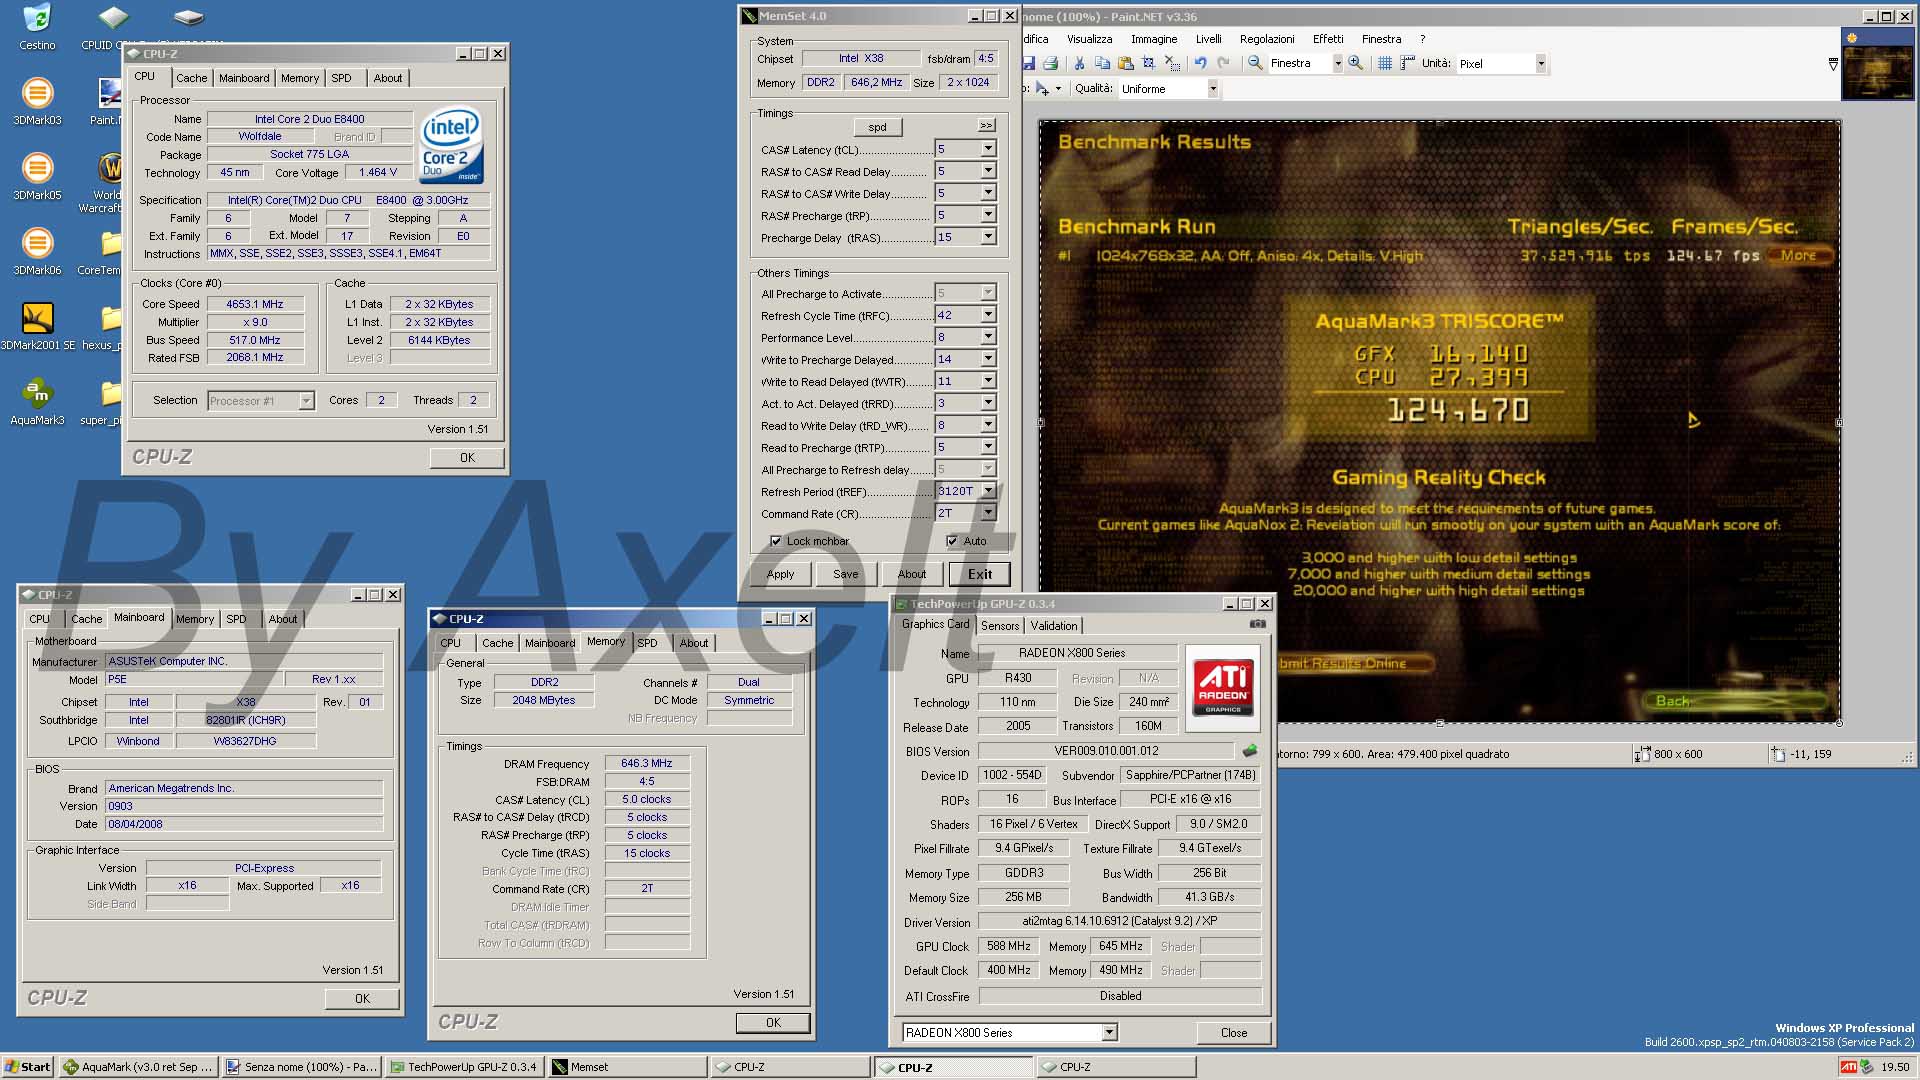Click the Redo arrow in Paint.NET

pos(1223,63)
